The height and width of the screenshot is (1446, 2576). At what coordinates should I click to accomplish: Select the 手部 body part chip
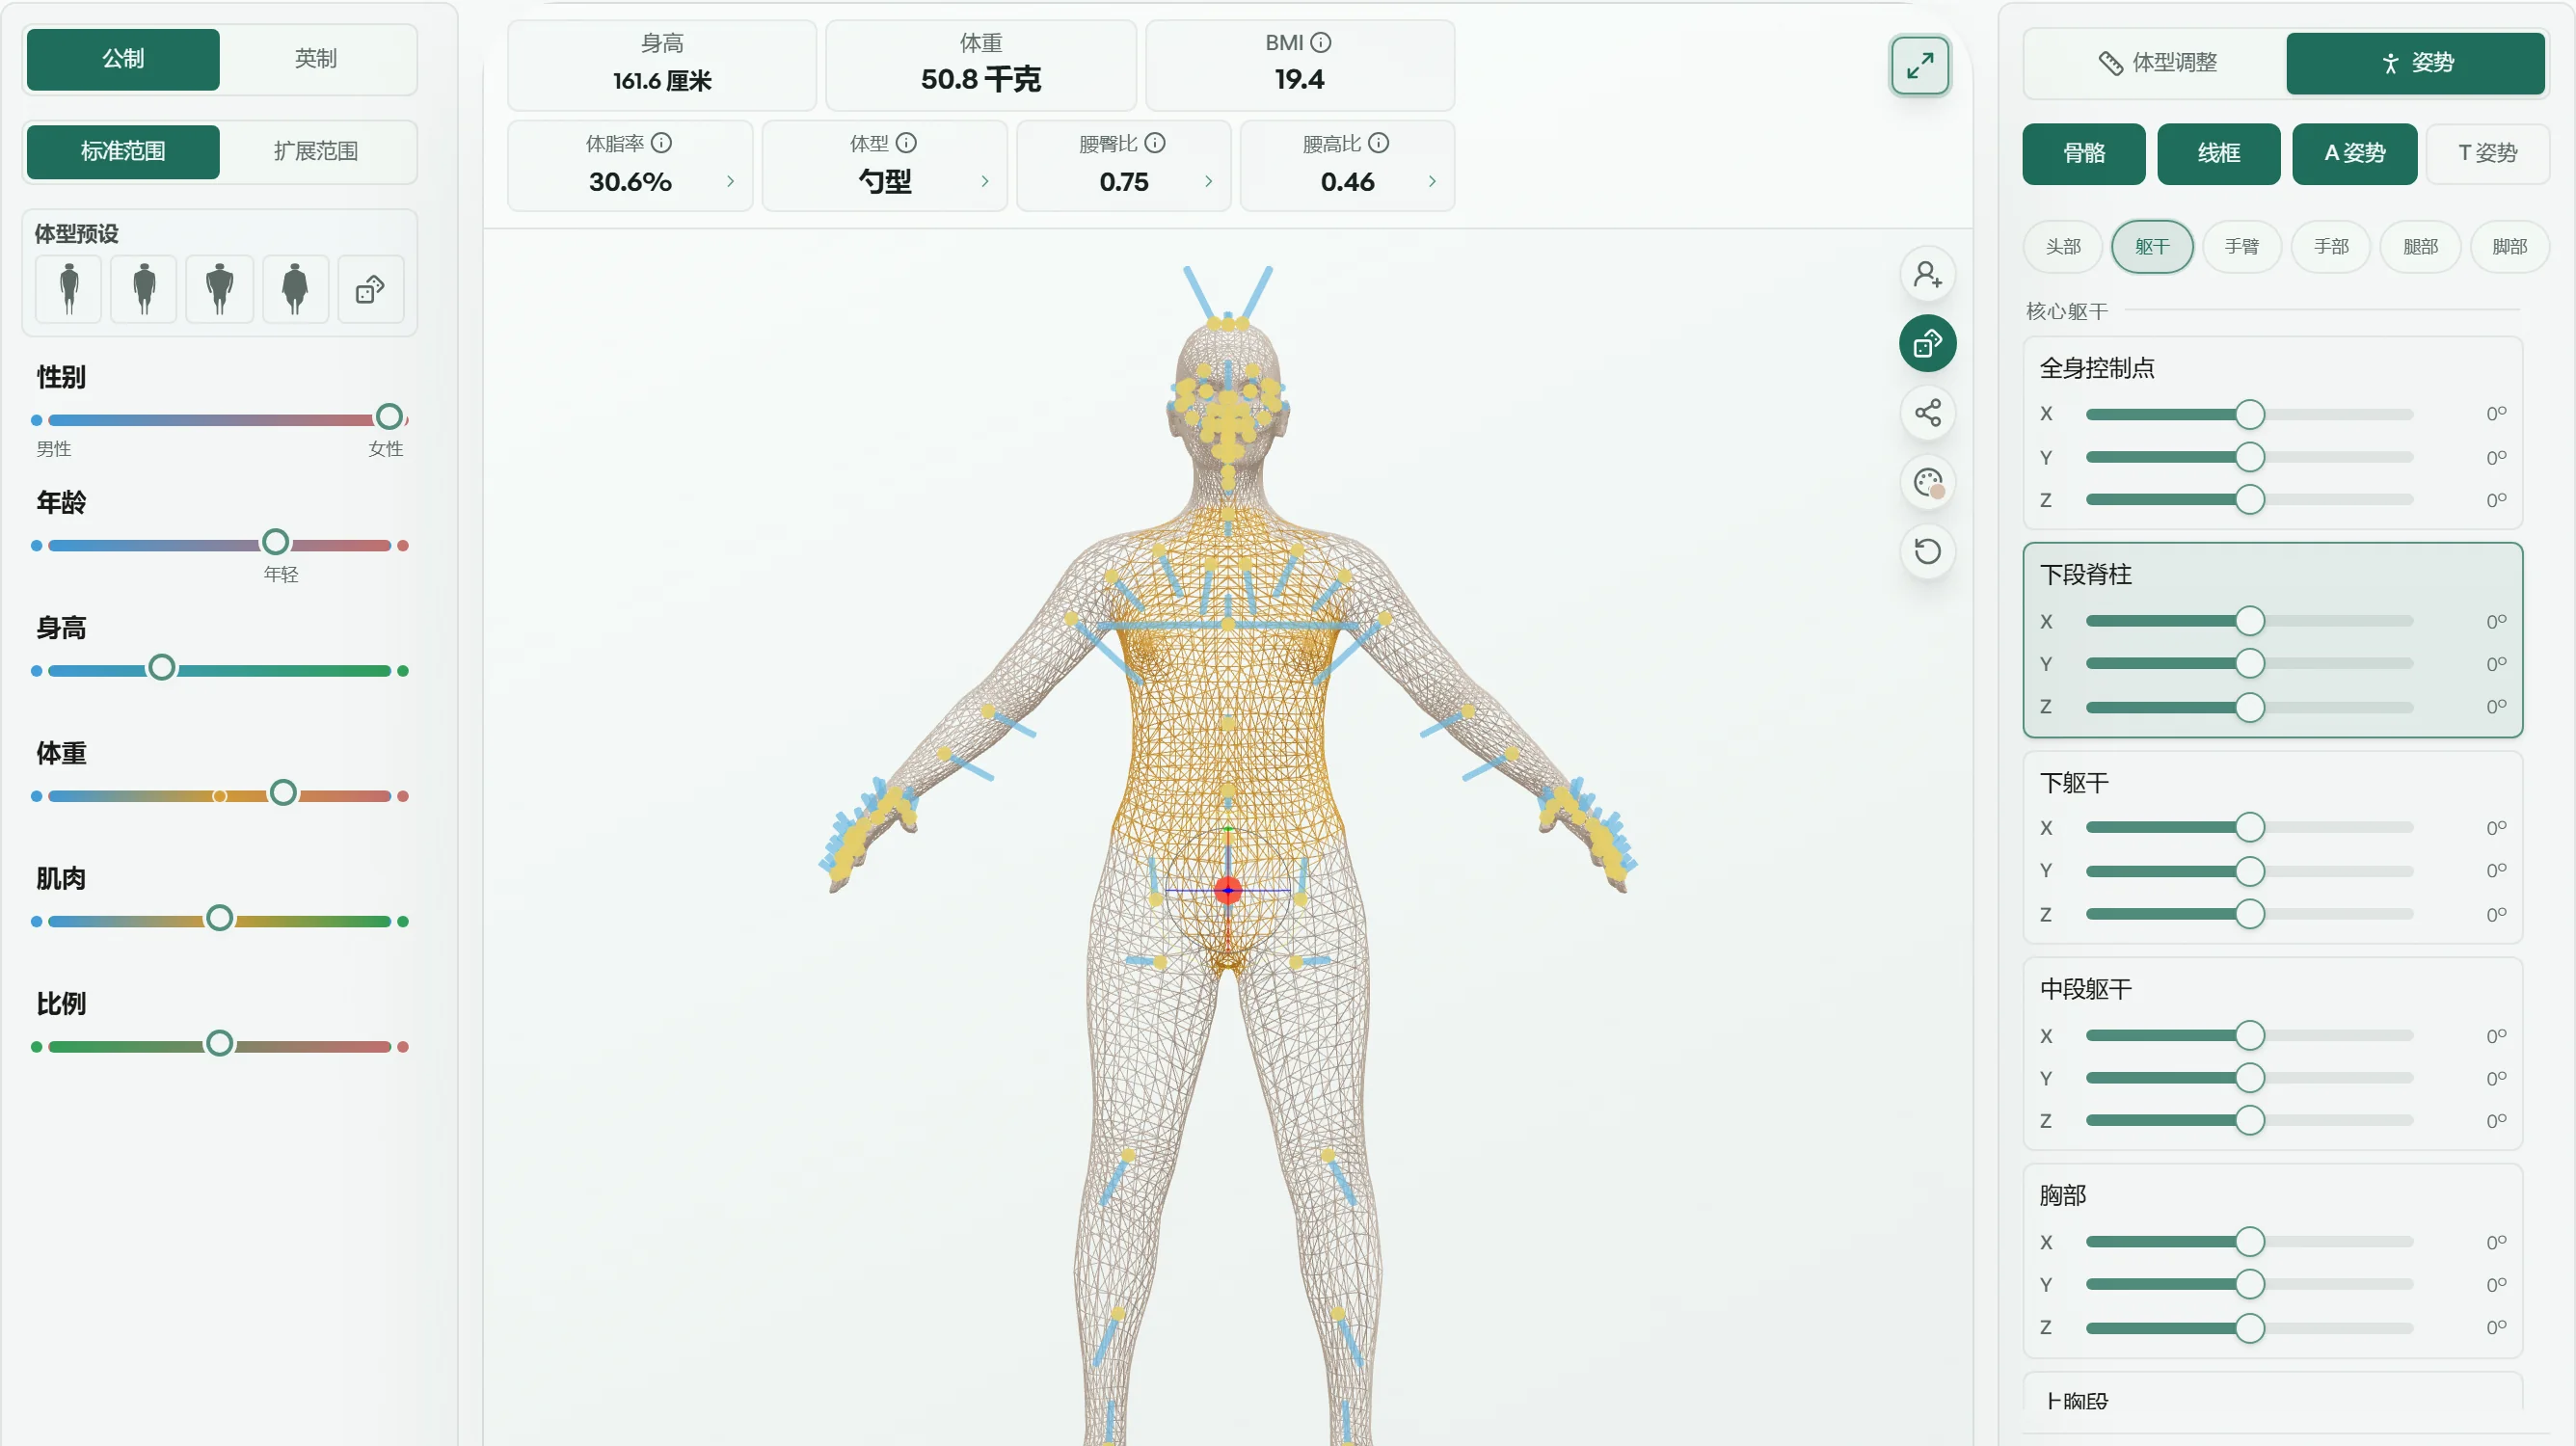[x=2331, y=247]
